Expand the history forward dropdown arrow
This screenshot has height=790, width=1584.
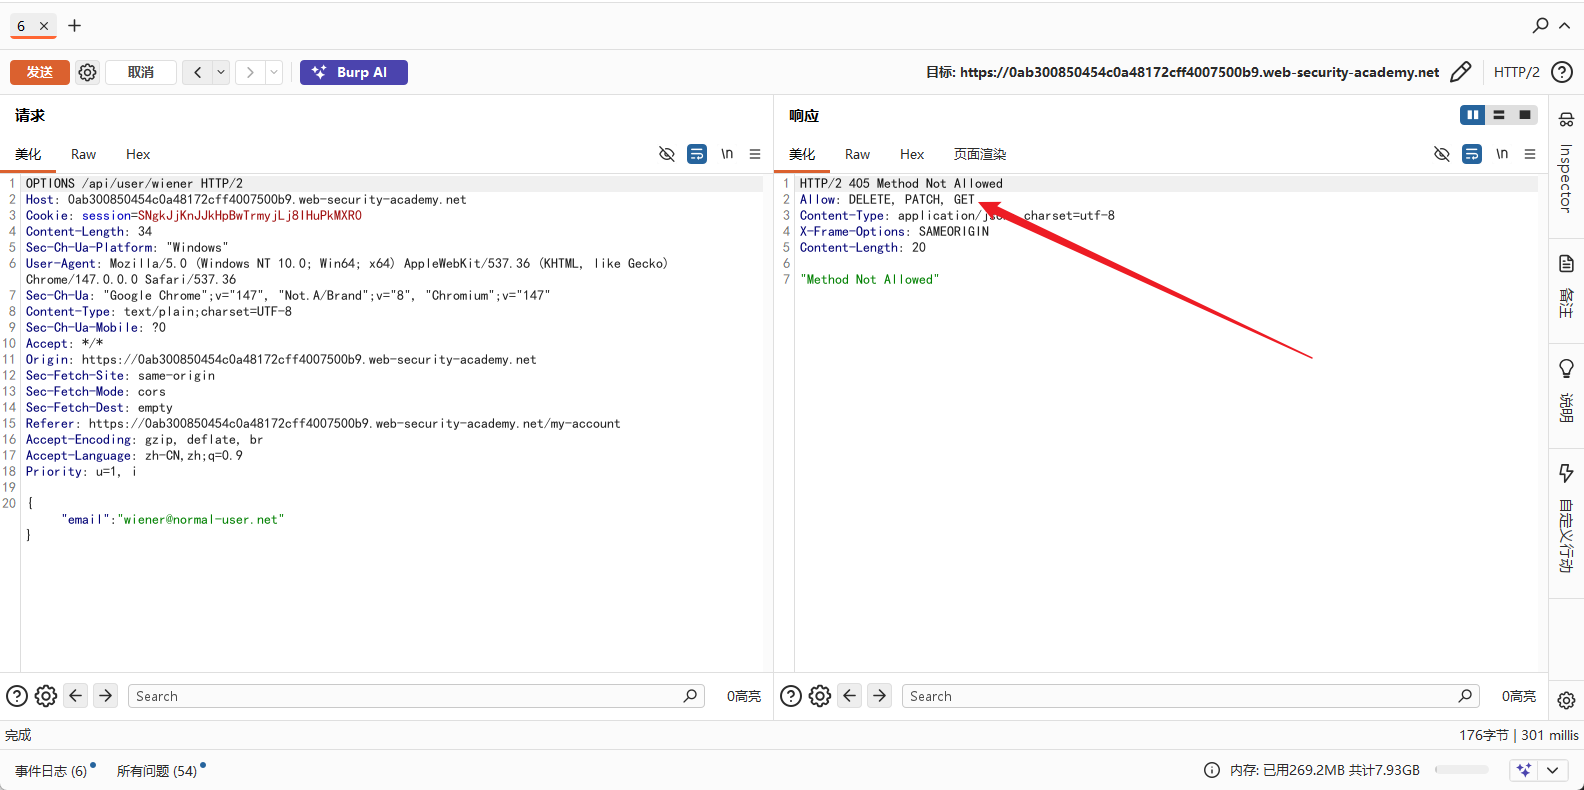pos(274,72)
